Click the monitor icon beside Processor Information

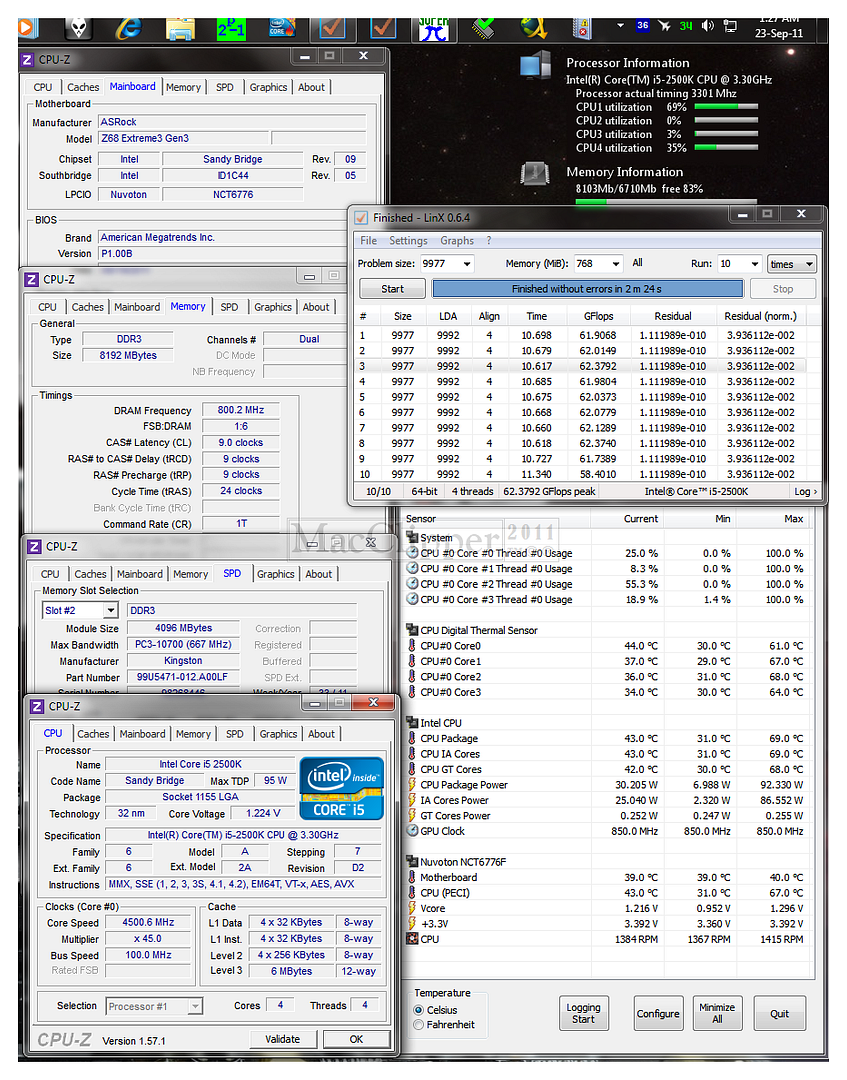pos(535,65)
